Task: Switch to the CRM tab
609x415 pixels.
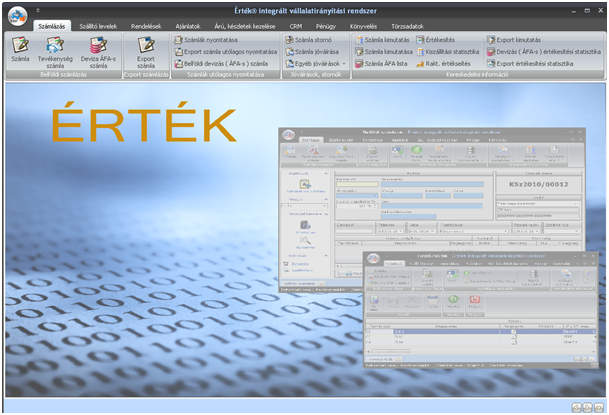Action: pos(296,26)
